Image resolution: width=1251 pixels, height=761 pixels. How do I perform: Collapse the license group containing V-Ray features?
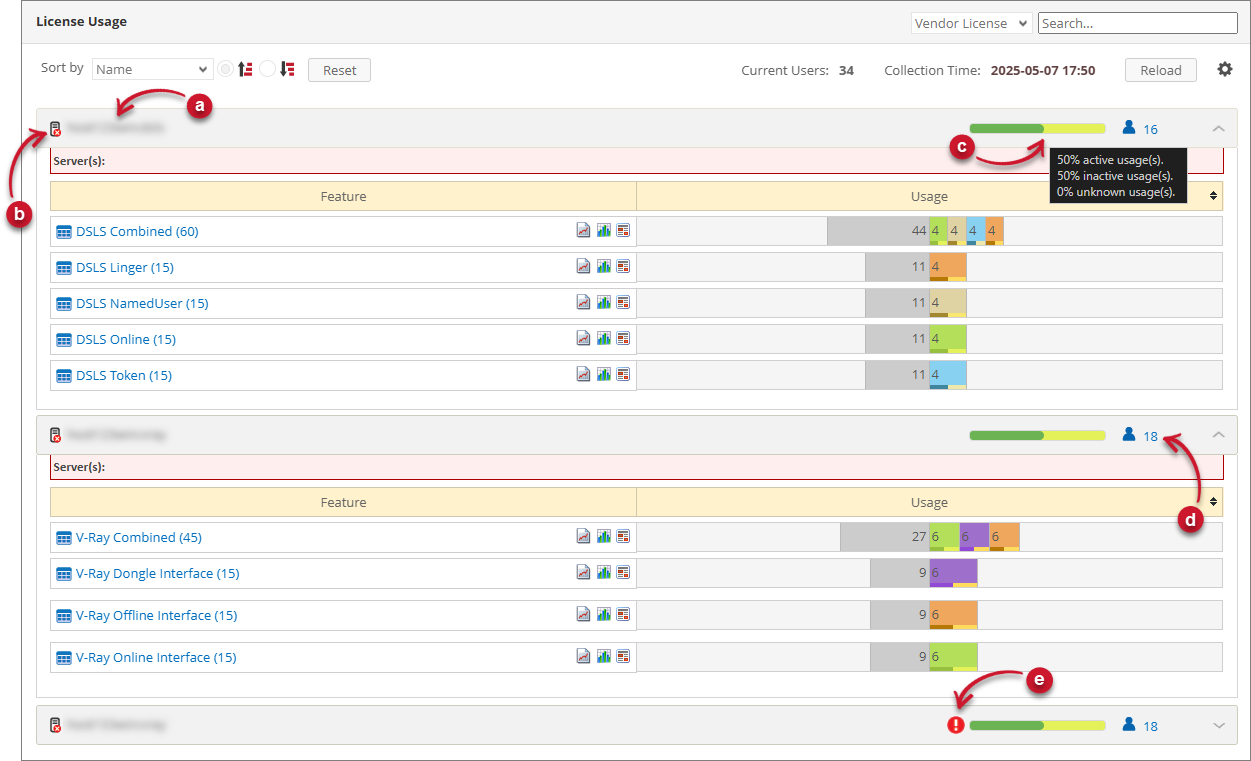pos(1218,435)
